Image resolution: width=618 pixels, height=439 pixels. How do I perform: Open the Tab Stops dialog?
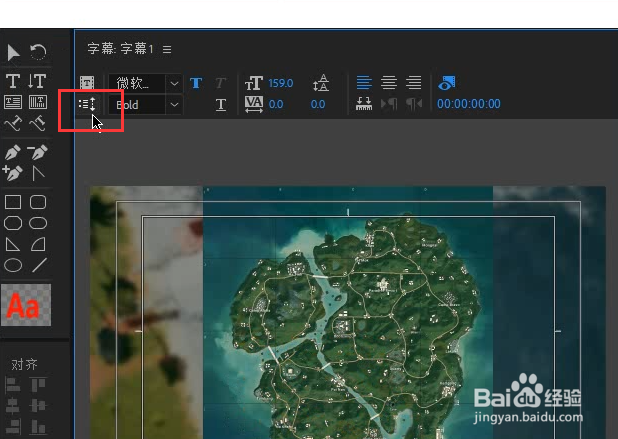click(364, 104)
